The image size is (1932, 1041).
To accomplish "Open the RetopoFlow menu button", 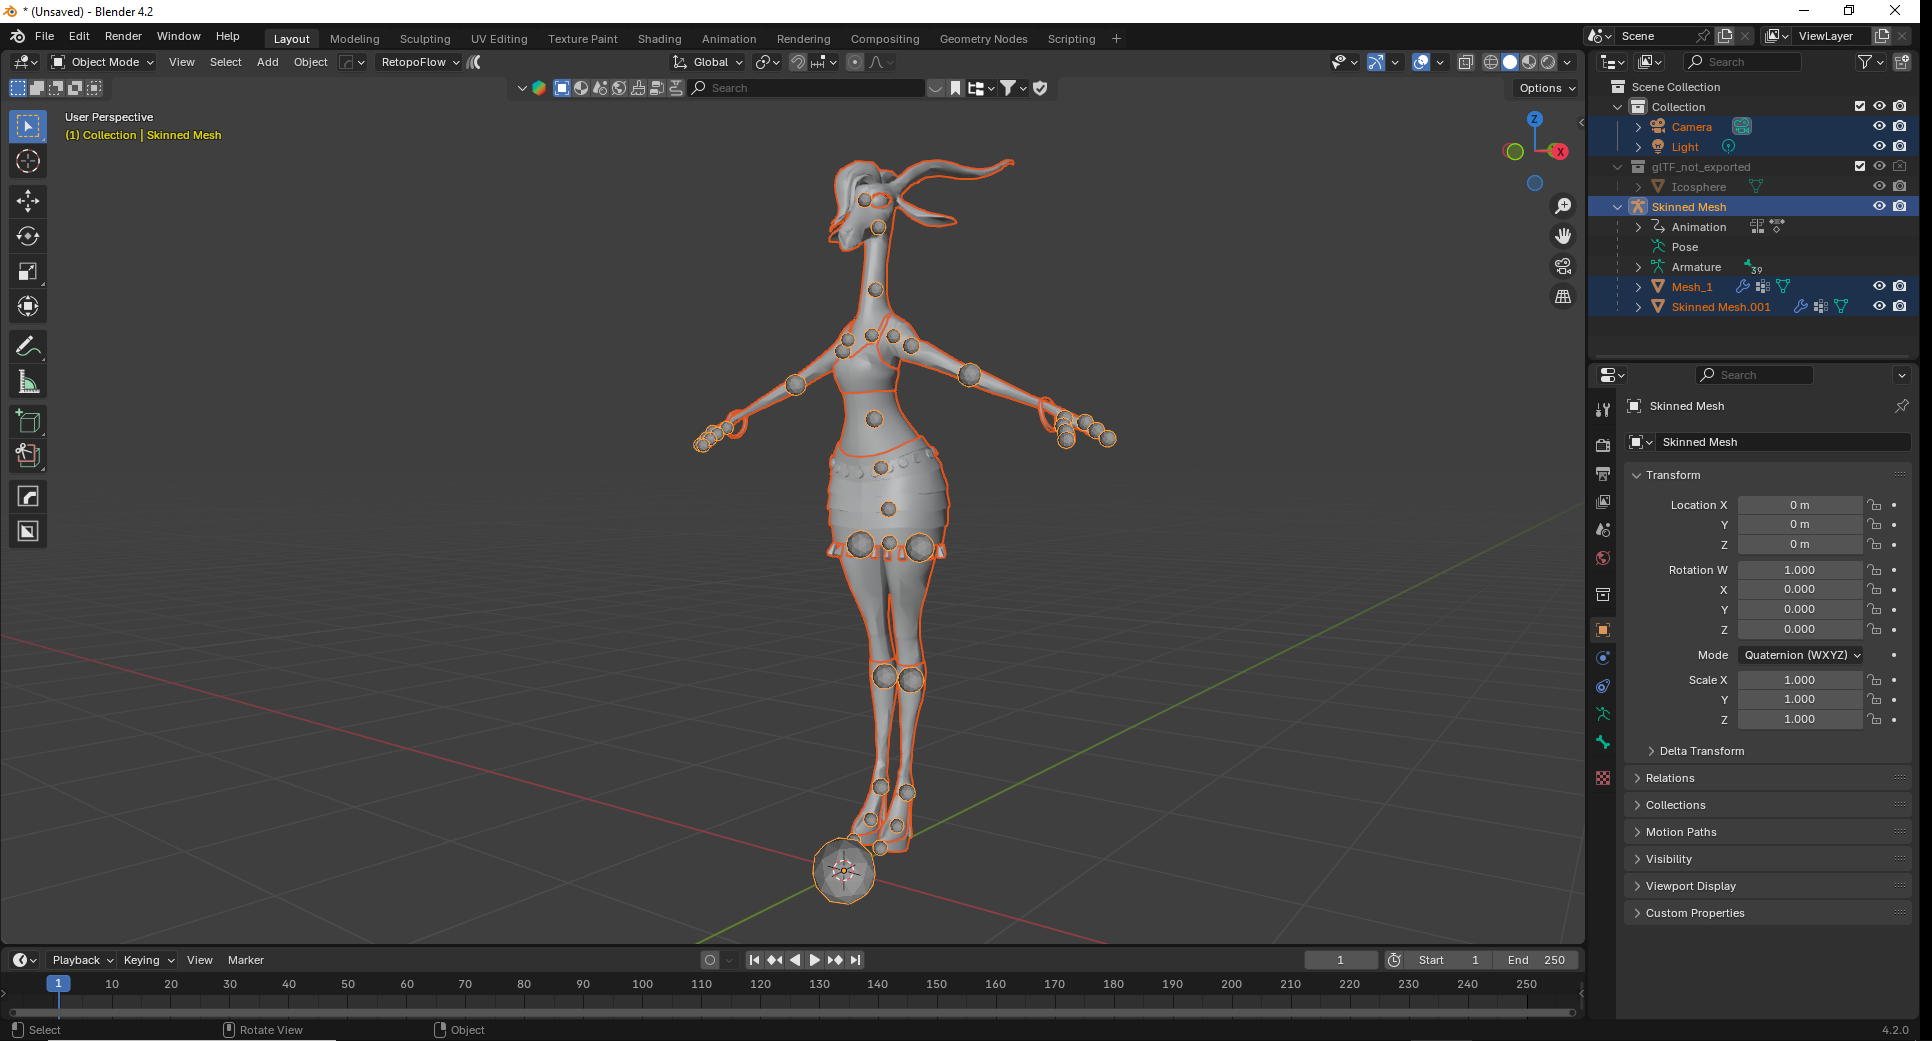I will pos(420,62).
